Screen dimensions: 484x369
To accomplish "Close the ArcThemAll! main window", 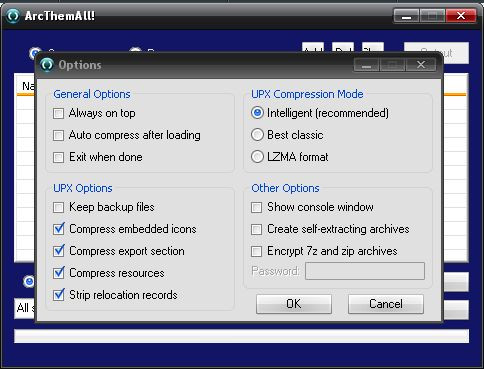I will tap(461, 16).
